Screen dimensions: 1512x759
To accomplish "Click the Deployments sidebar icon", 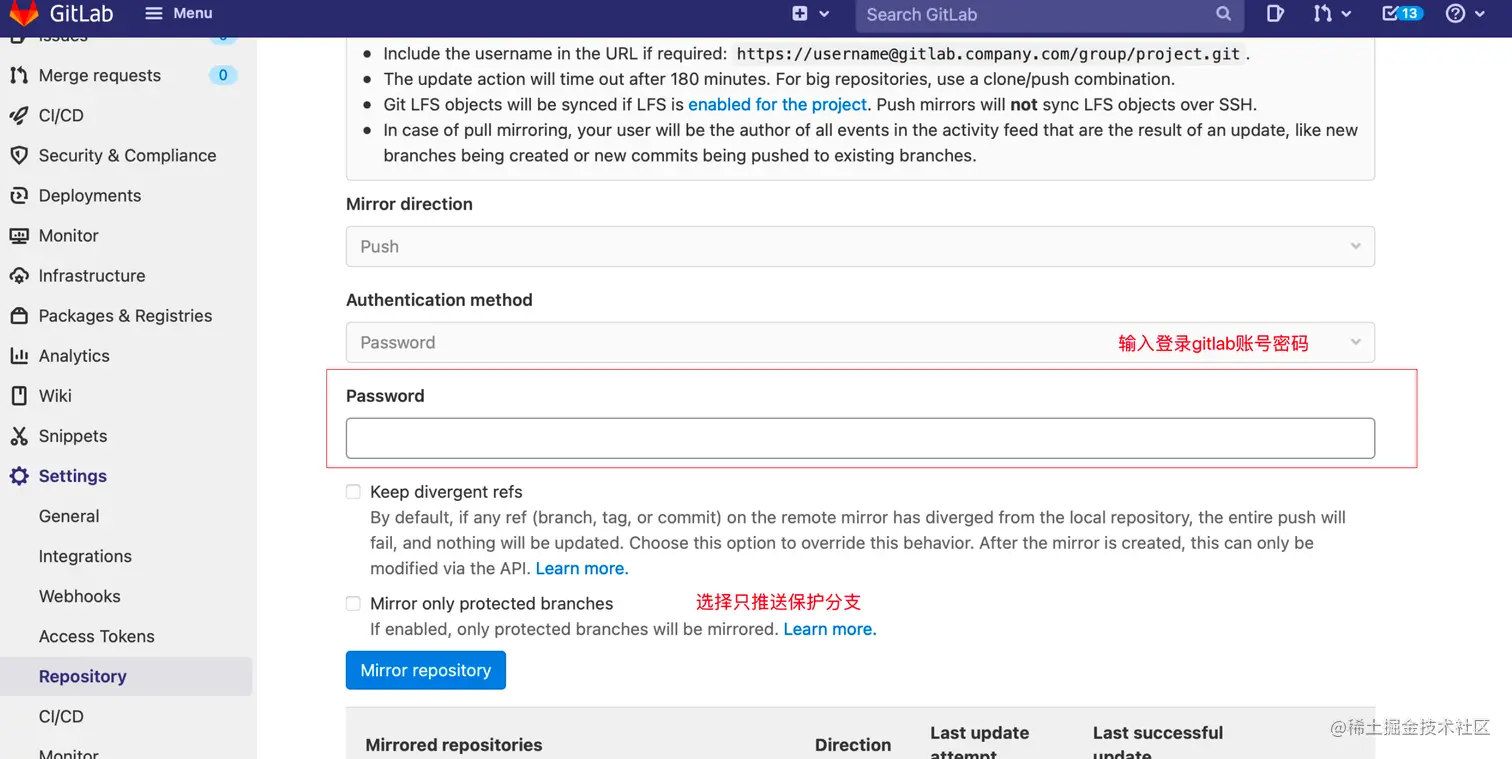I will (x=18, y=195).
